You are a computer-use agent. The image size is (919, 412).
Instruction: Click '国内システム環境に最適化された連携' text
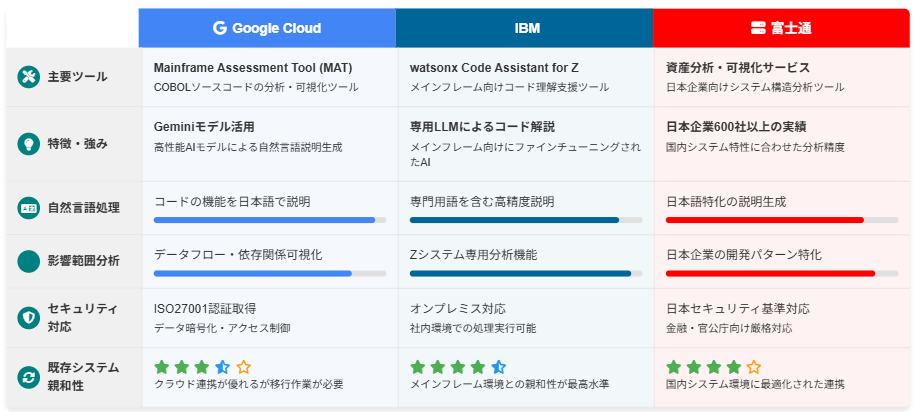coord(755,385)
